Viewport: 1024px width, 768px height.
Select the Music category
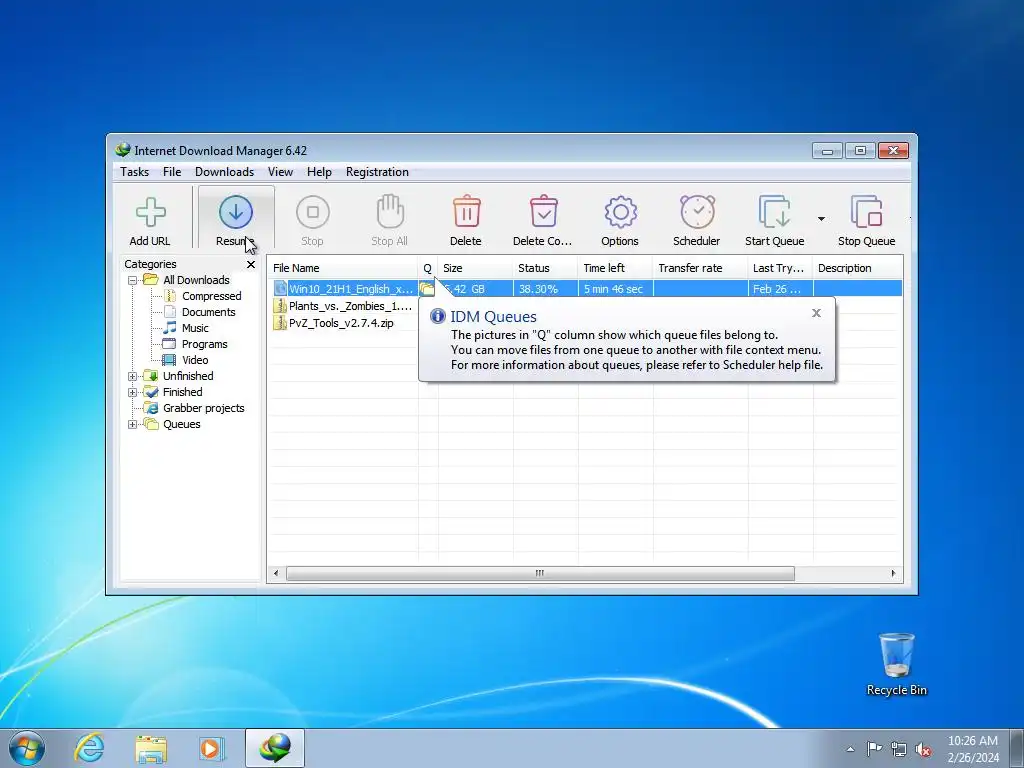(x=195, y=328)
